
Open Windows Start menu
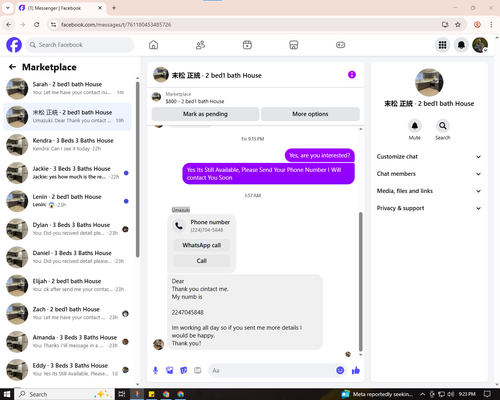click(x=7, y=394)
